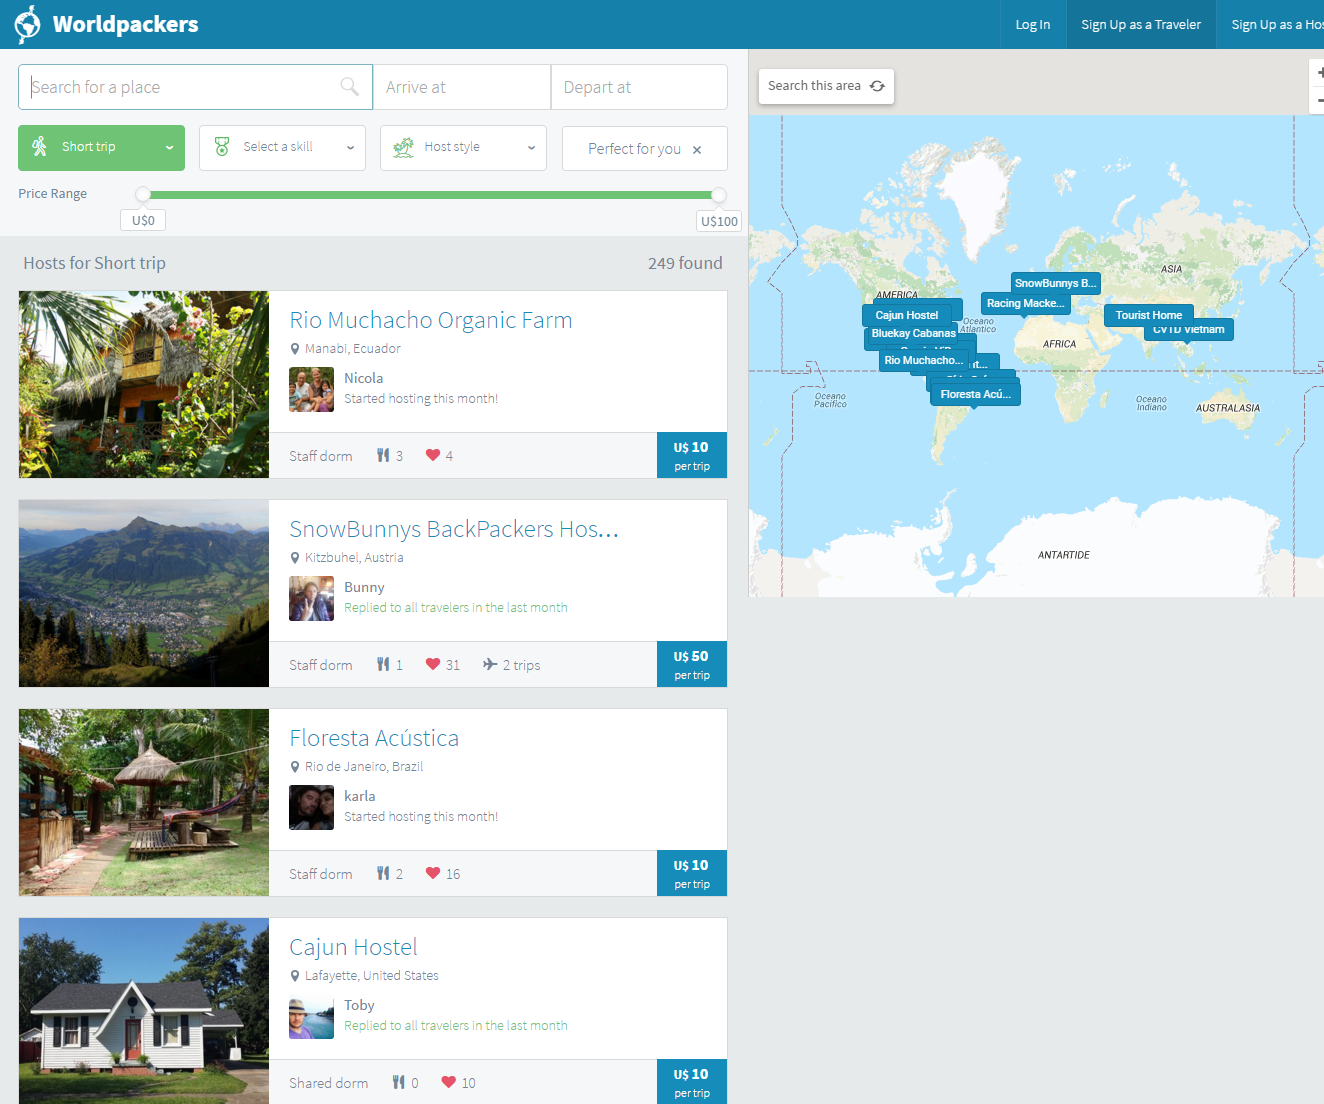
Task: Click the SnowBunnys mountain photo thumbnail
Action: pyautogui.click(x=144, y=593)
